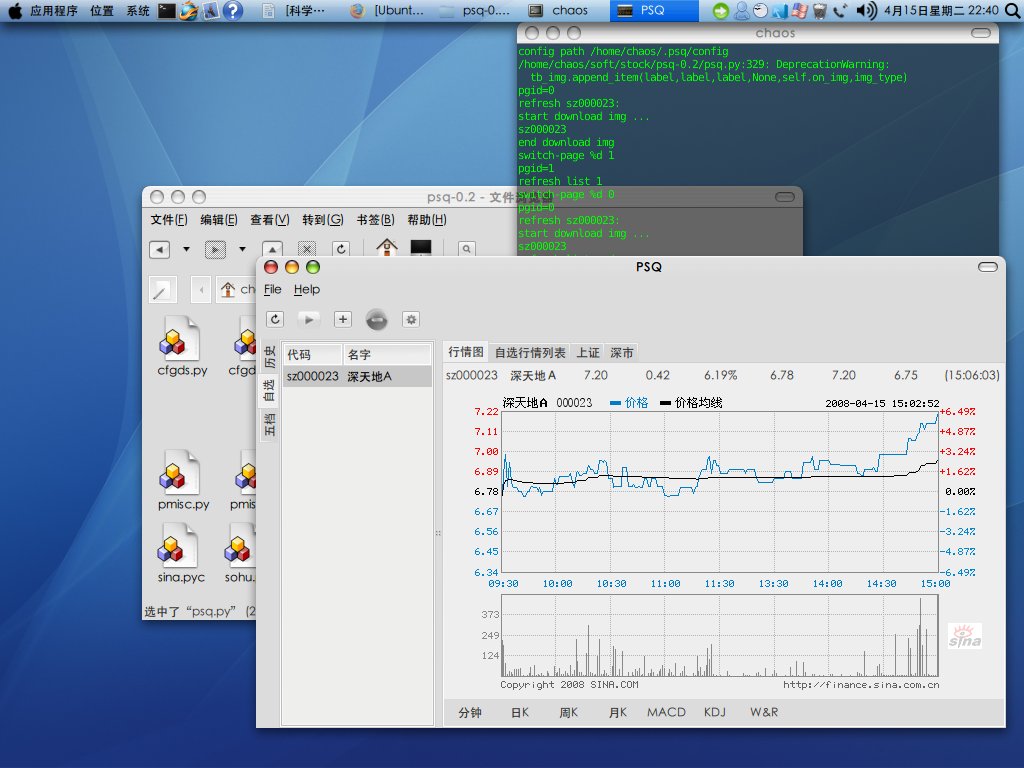
Task: Click the clock 4月15日星期二 22:40
Action: 941,10
